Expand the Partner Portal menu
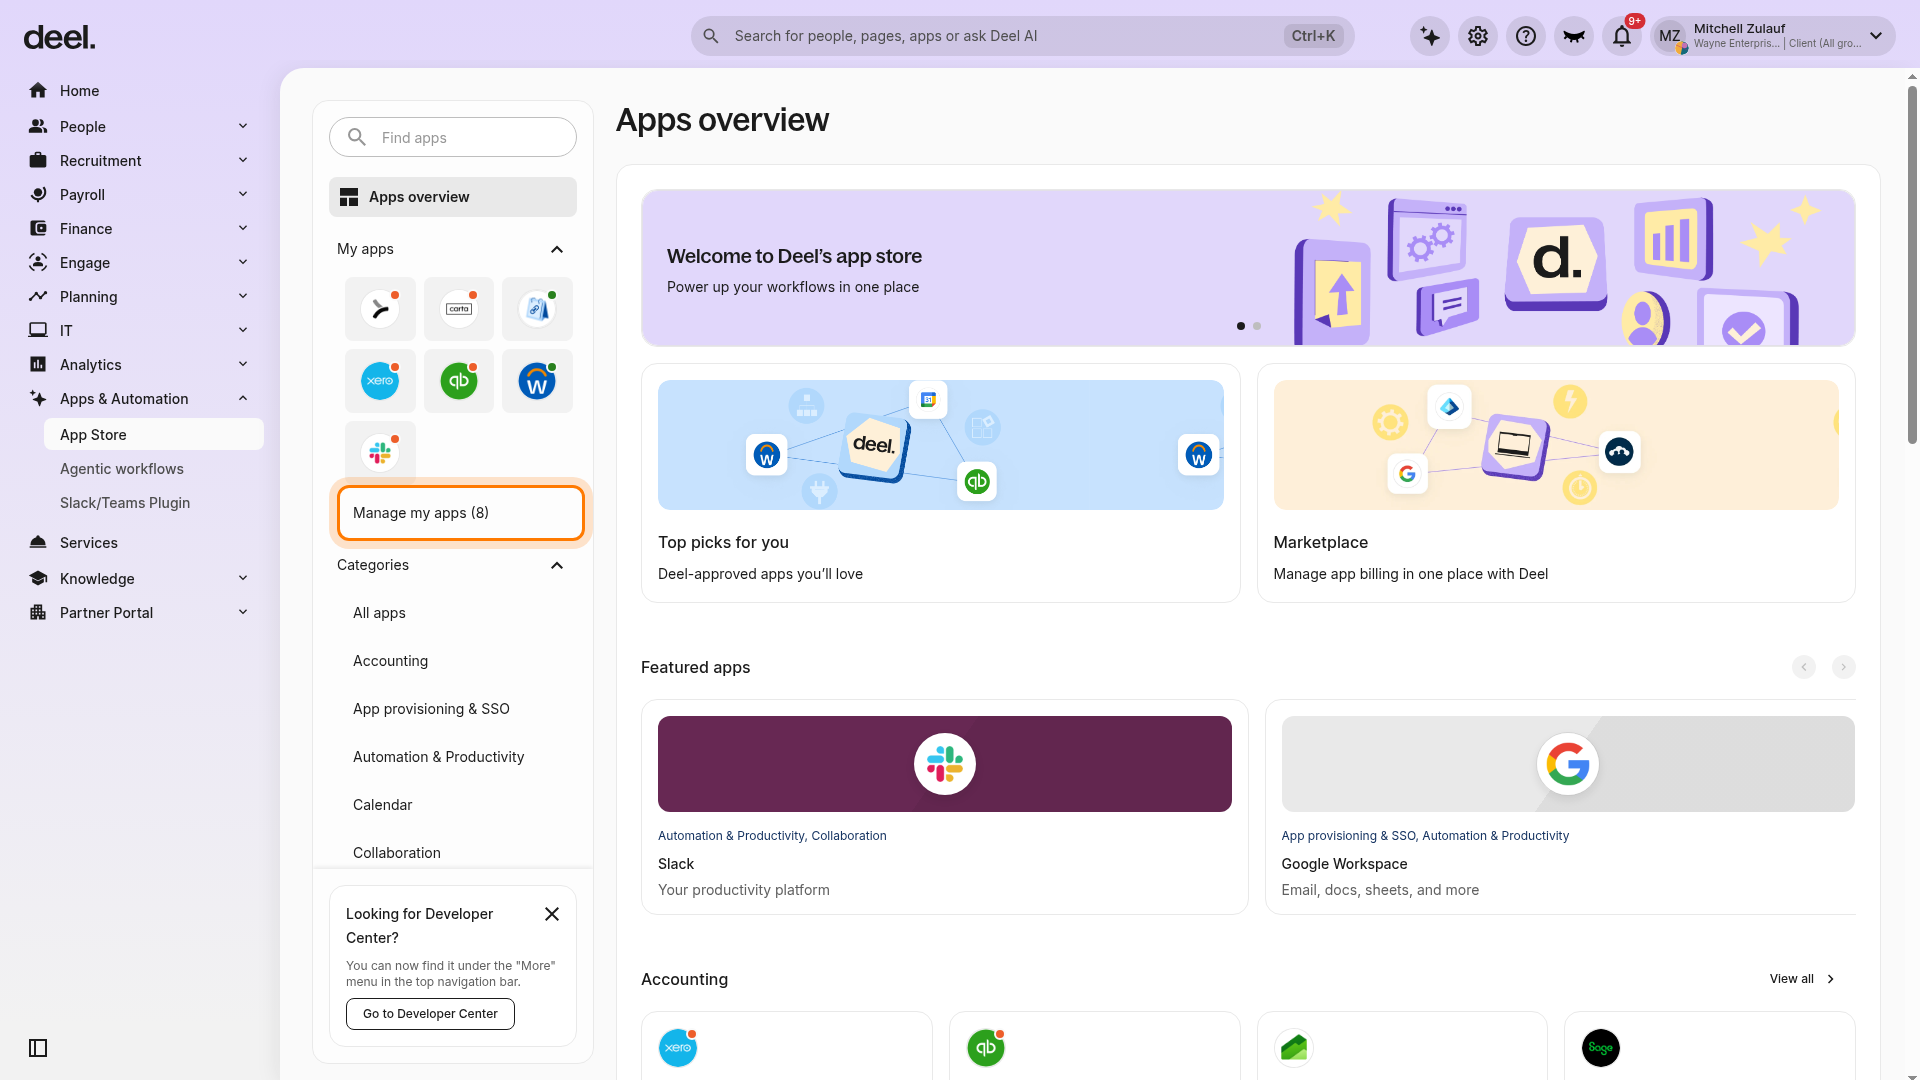This screenshot has height=1080, width=1920. pos(243,612)
